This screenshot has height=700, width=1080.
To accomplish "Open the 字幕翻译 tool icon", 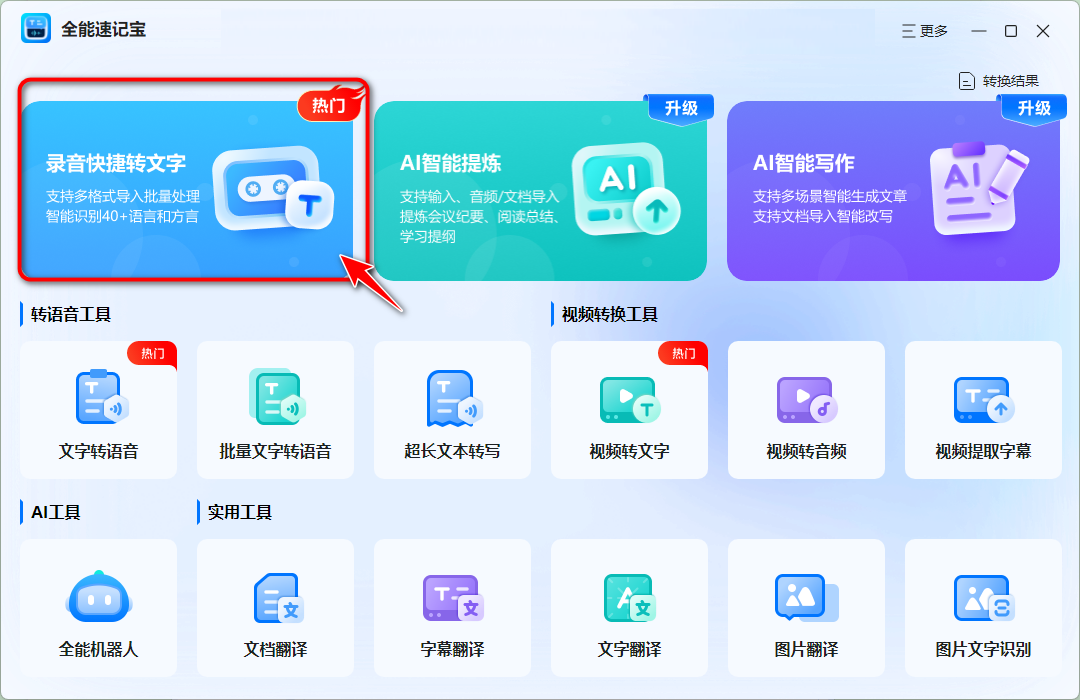I will [453, 597].
